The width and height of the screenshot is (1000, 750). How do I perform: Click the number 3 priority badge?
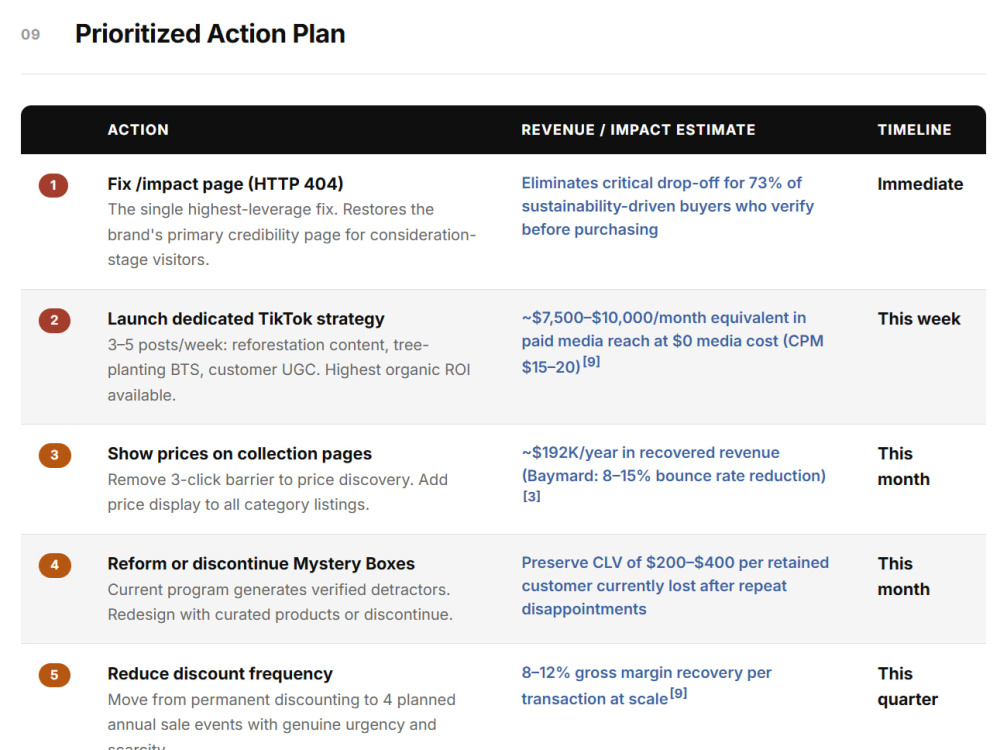[x=54, y=455]
